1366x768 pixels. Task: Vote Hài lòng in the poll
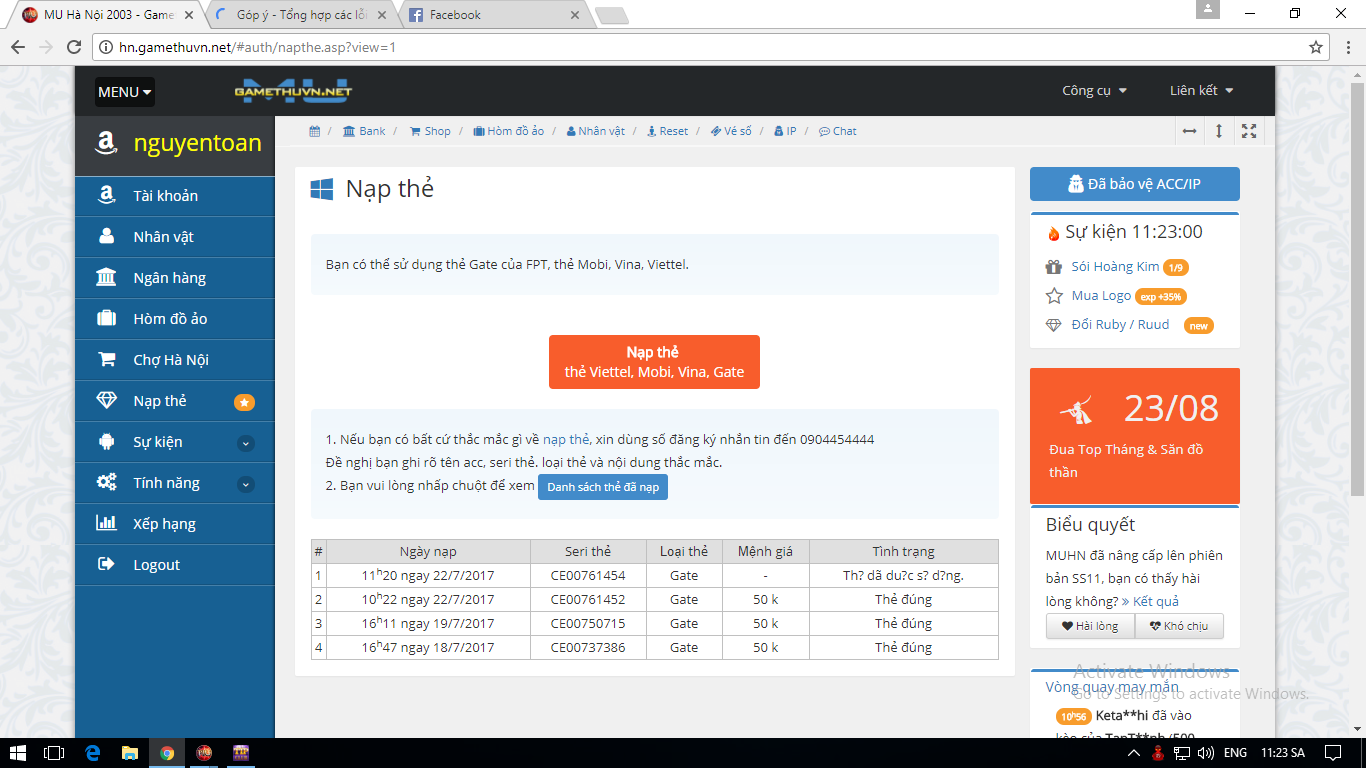tap(1090, 626)
